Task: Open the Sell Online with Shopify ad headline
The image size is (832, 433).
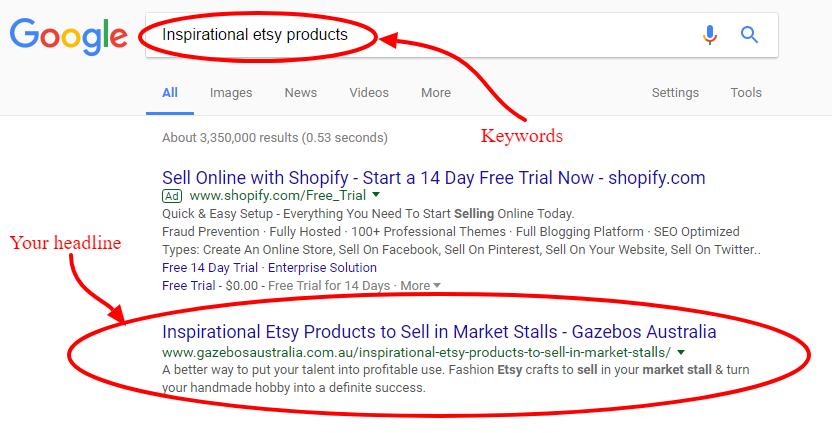Action: 434,178
